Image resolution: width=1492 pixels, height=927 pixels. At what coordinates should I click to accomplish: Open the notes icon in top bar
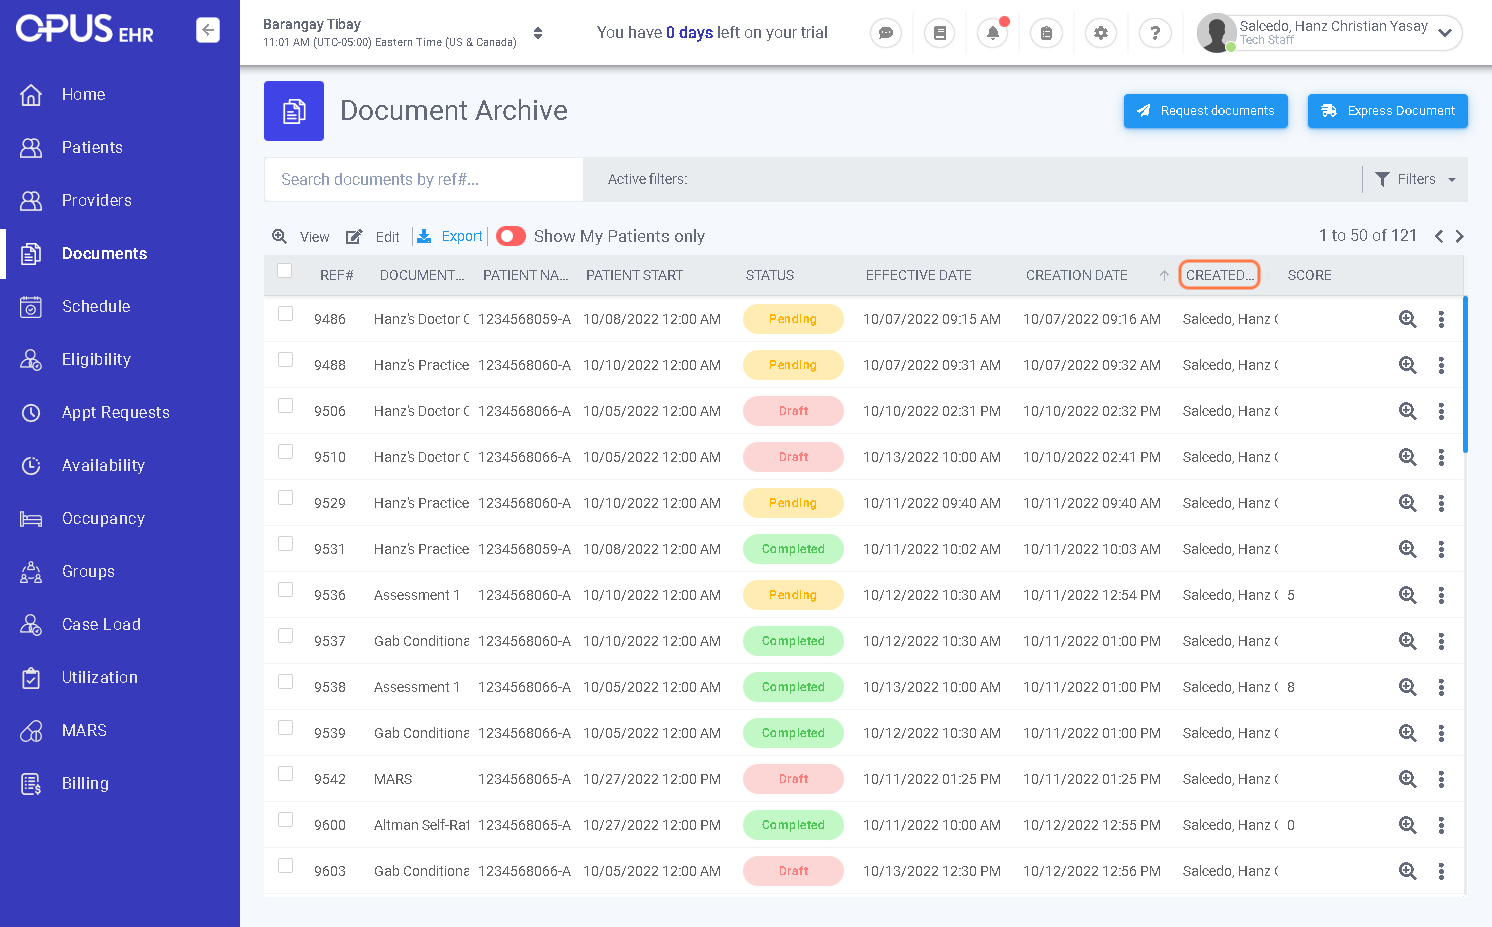point(939,33)
